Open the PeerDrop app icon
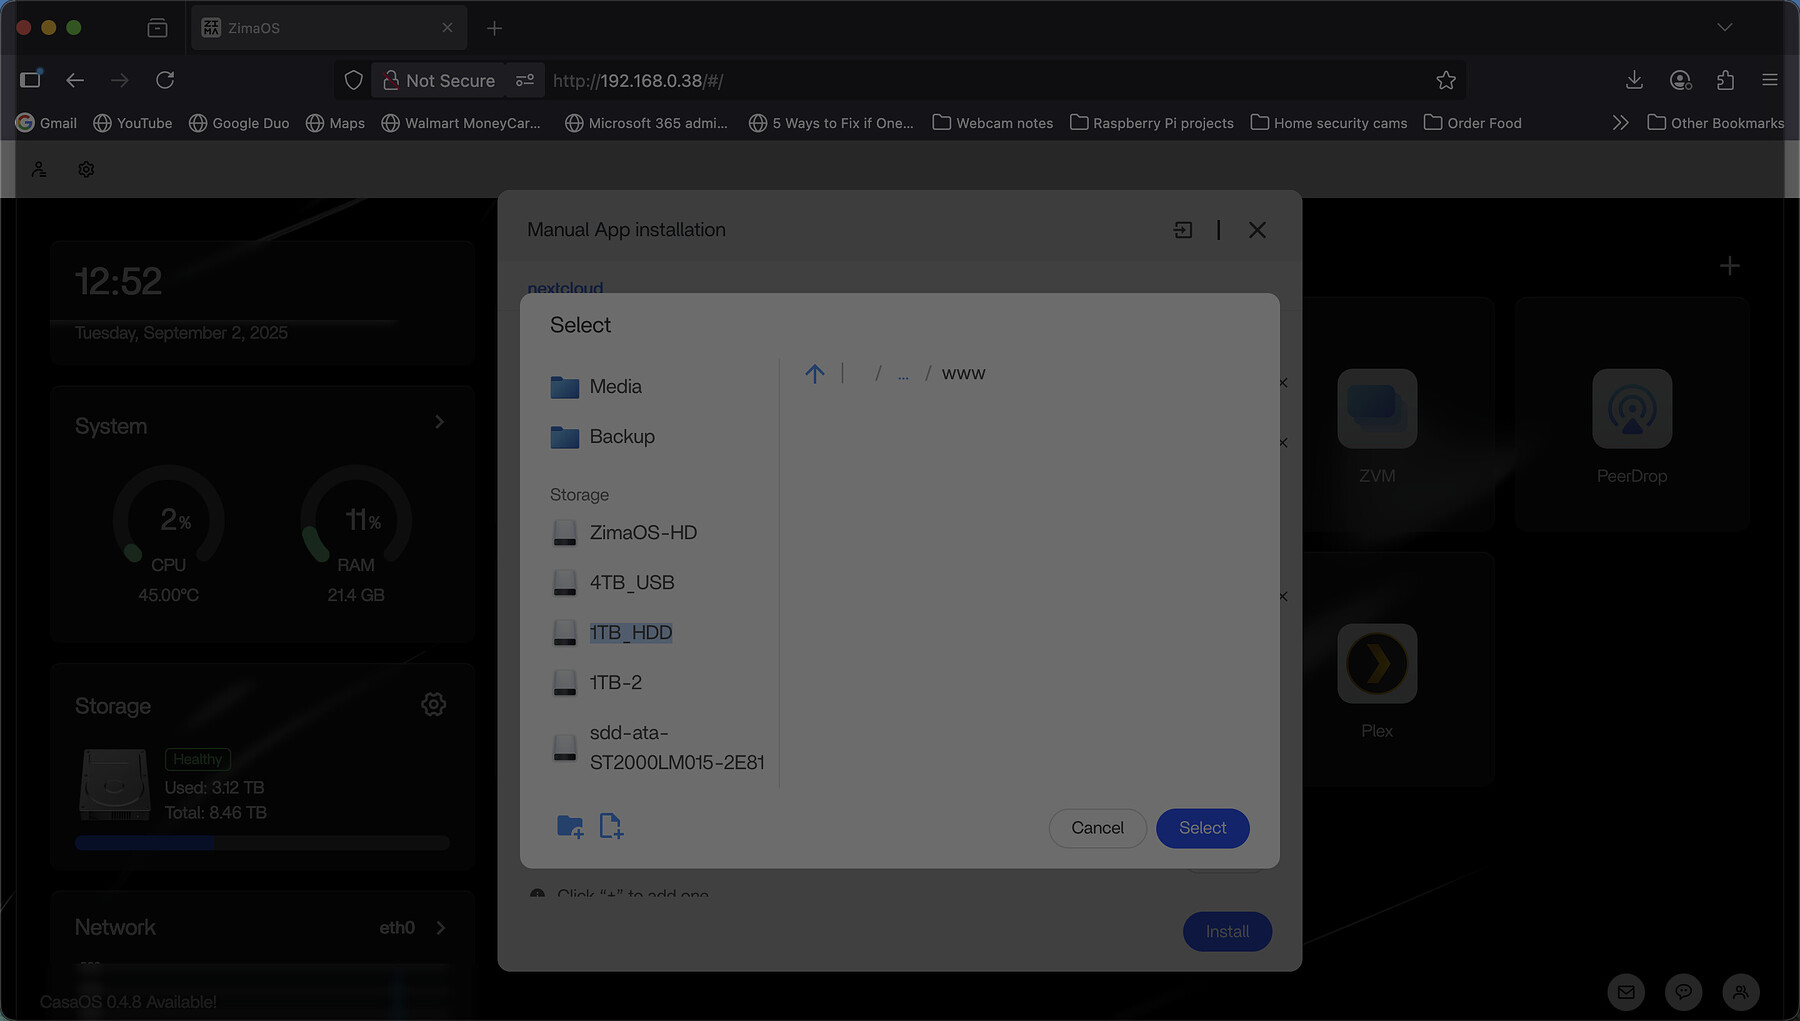 (x=1631, y=409)
